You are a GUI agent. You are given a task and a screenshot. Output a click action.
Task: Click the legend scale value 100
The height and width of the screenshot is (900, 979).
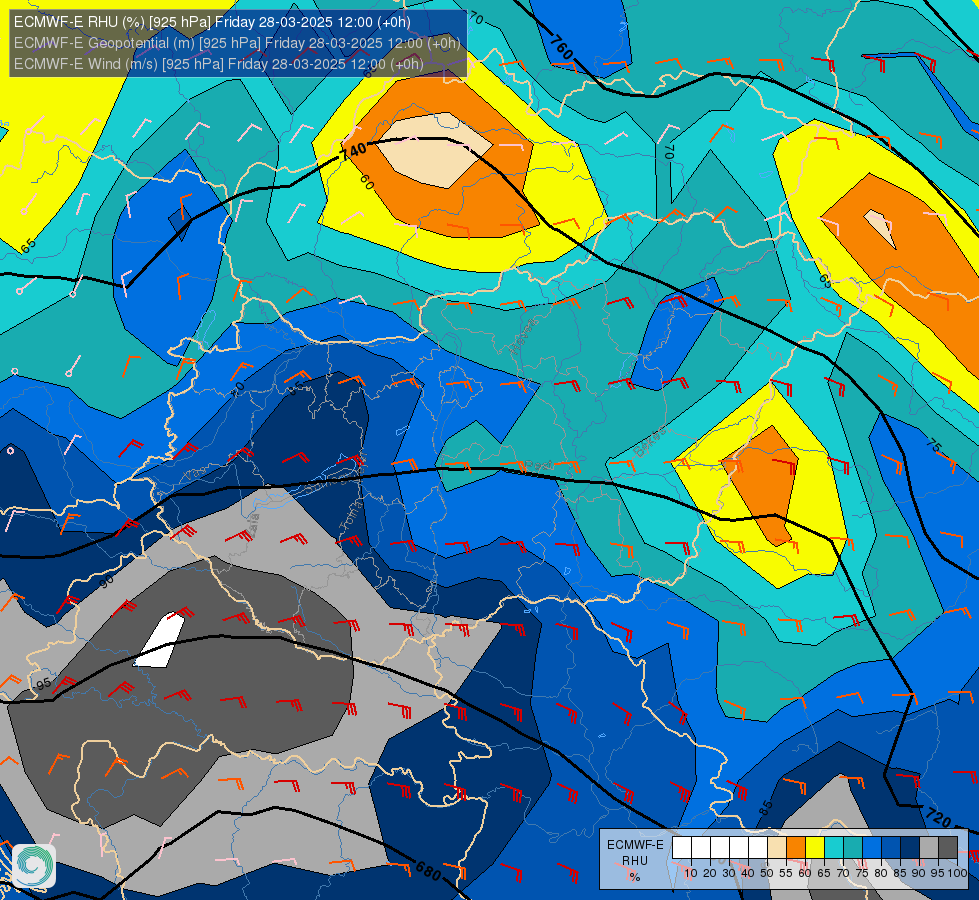957,873
